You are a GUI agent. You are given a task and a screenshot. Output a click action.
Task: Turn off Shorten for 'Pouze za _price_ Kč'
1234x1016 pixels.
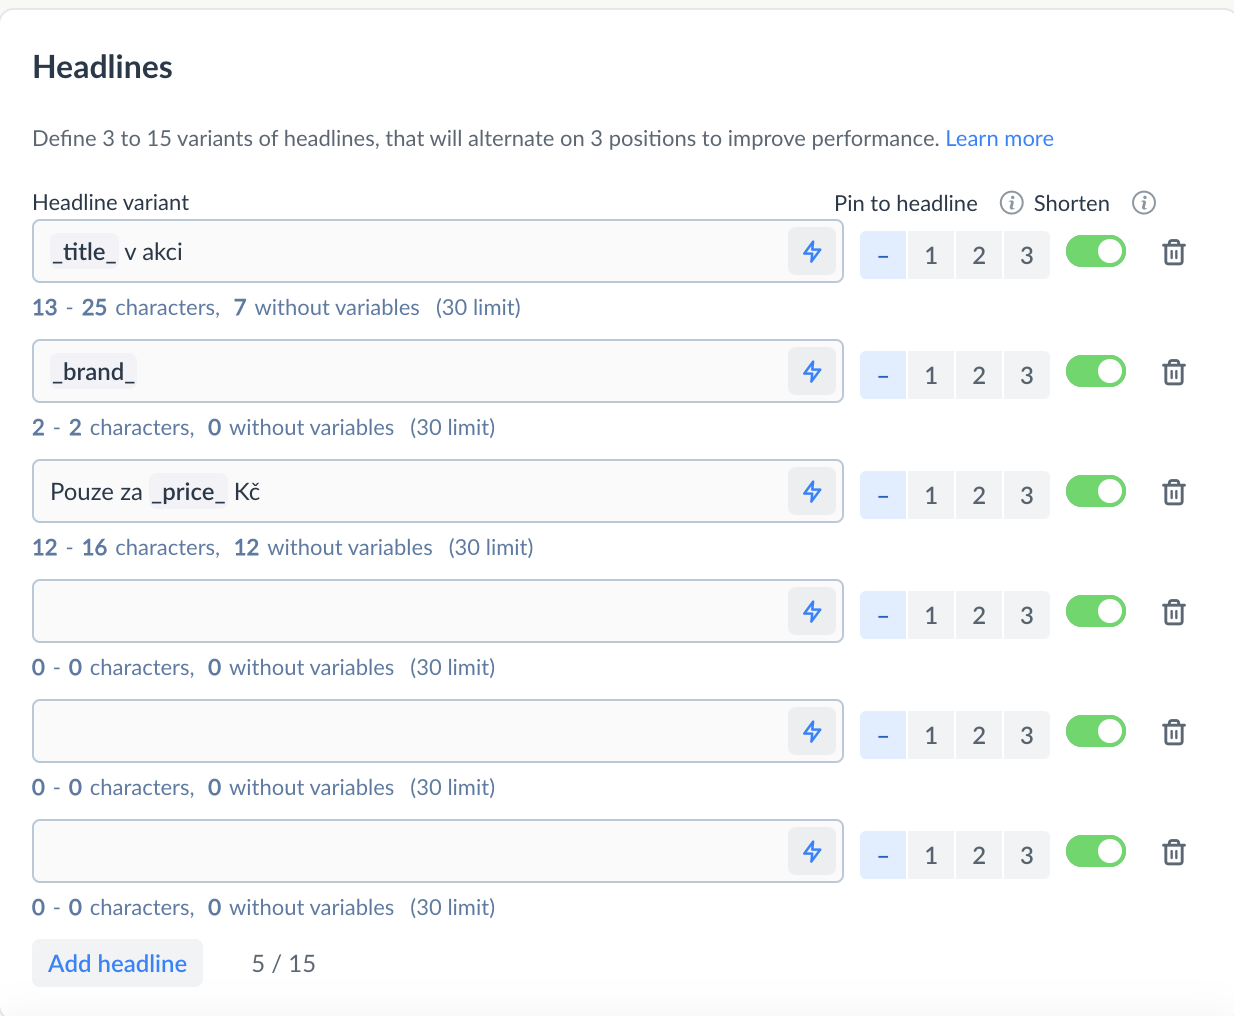point(1095,492)
